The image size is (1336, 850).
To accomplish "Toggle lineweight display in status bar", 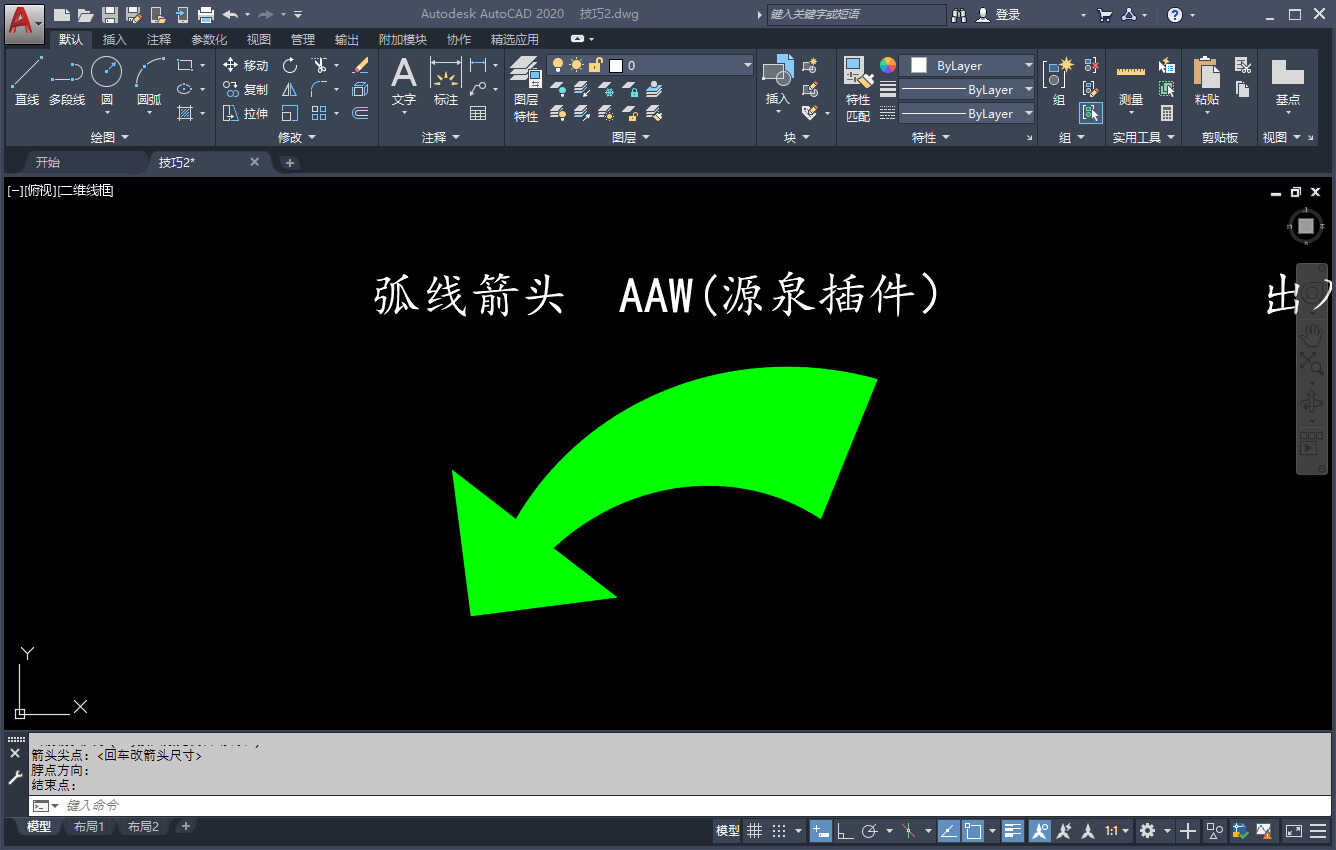I will tap(1013, 831).
